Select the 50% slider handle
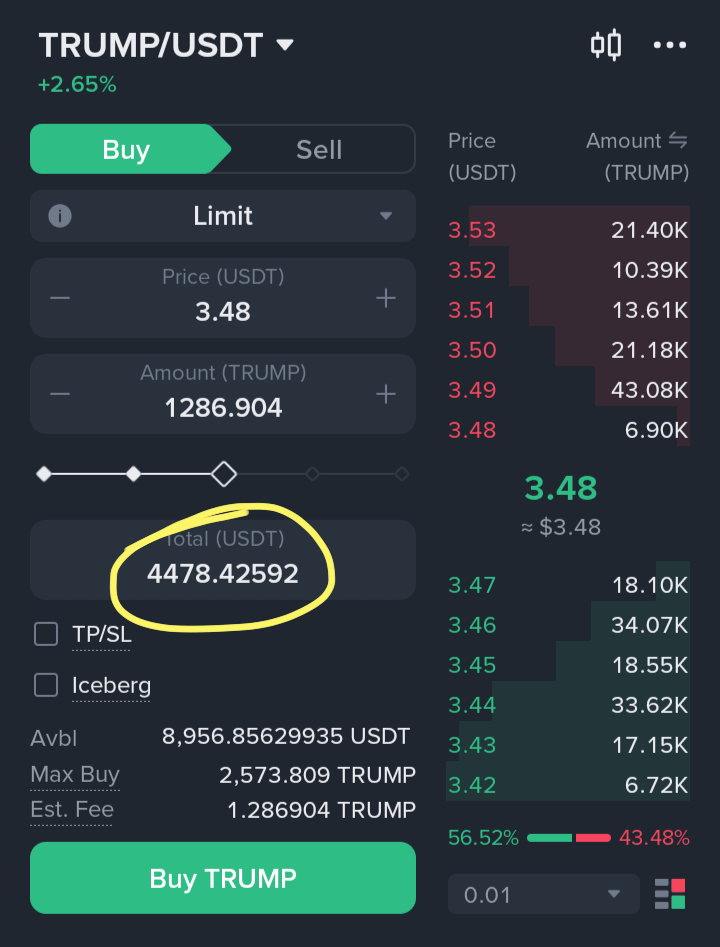The width and height of the screenshot is (720, 947). click(223, 474)
